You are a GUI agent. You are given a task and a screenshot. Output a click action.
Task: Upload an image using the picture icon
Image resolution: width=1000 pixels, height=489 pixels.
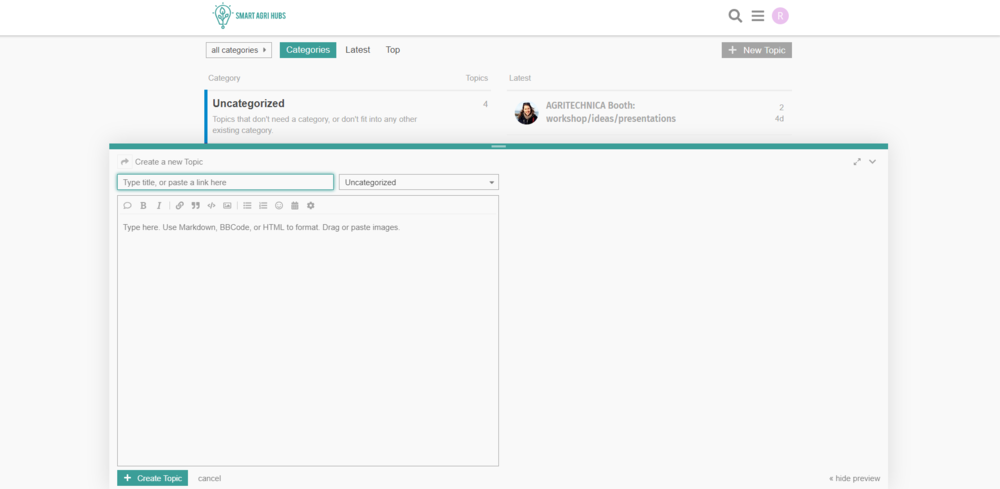click(x=227, y=205)
